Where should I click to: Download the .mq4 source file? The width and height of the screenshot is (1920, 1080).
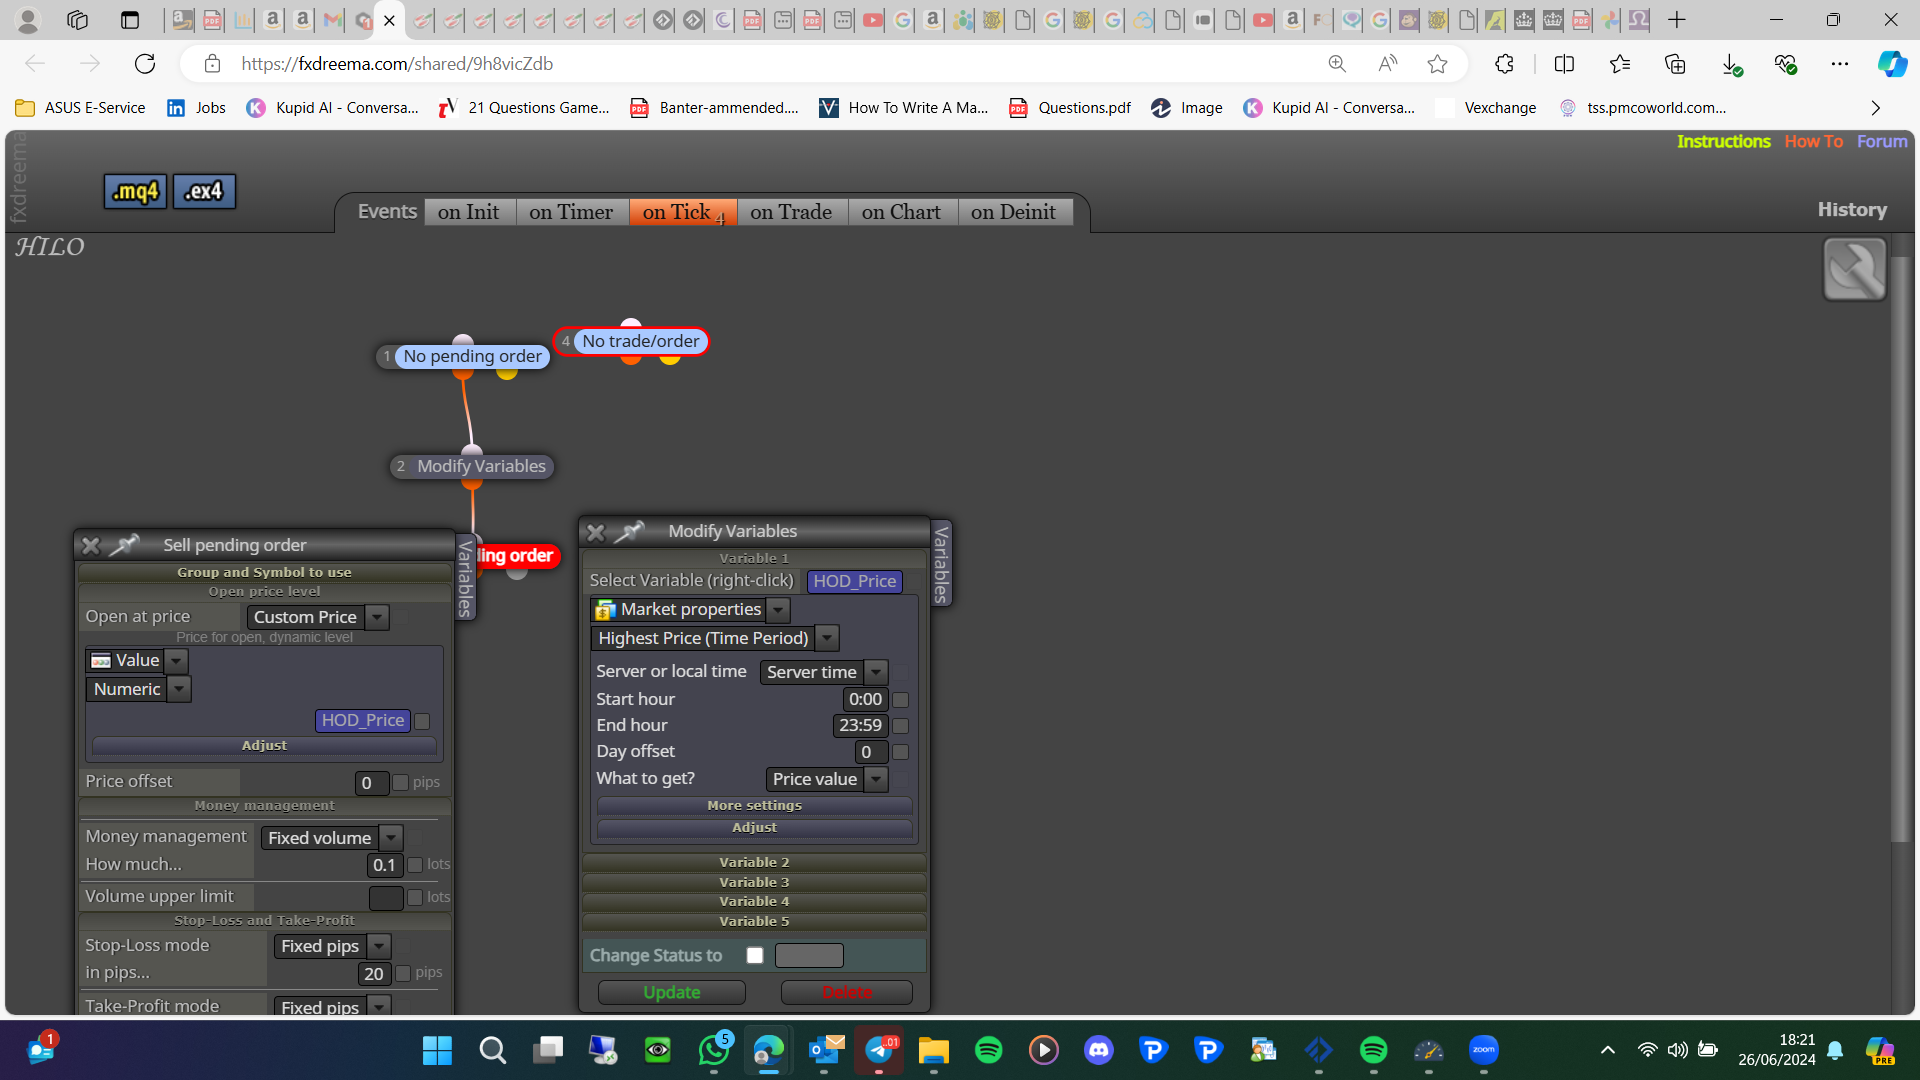[x=135, y=191]
